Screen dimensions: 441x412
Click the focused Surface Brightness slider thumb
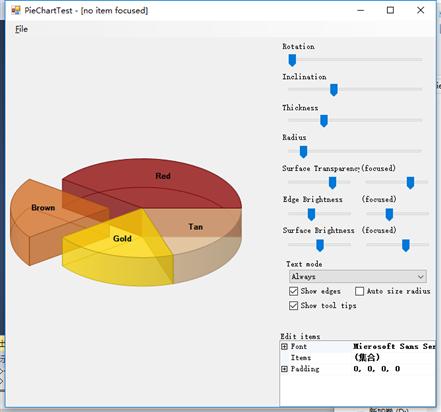tap(406, 246)
